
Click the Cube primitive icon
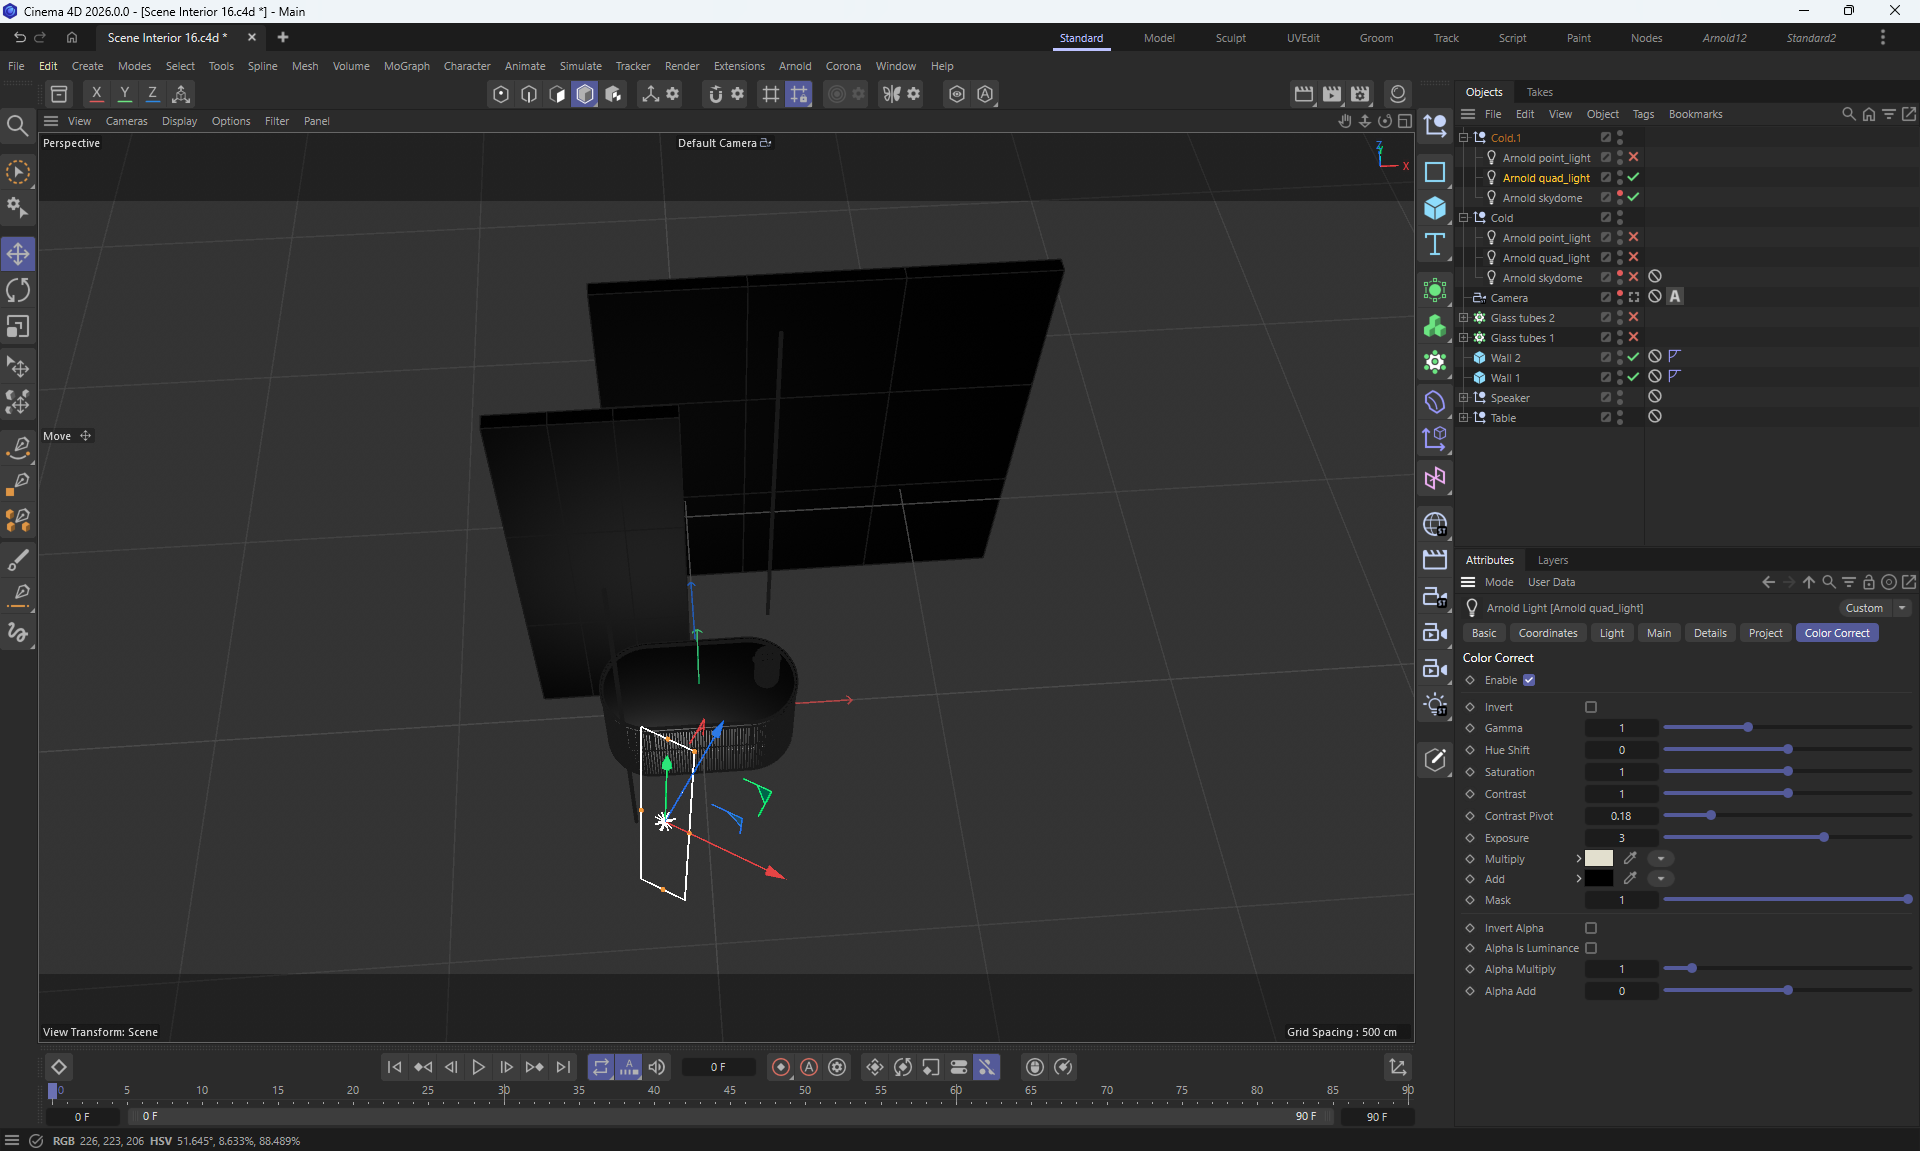[1435, 208]
